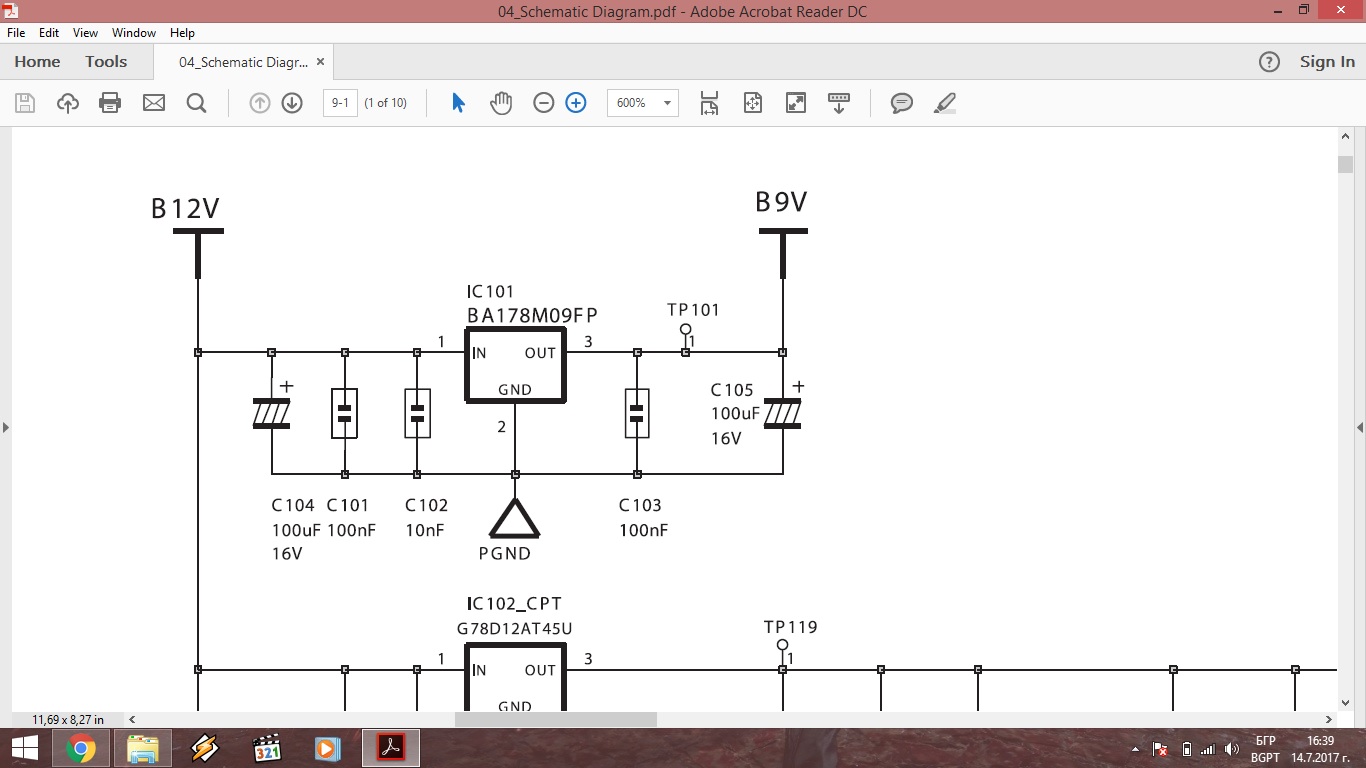The image size is (1366, 768).
Task: Open File Explorer from taskbar
Action: click(x=143, y=748)
